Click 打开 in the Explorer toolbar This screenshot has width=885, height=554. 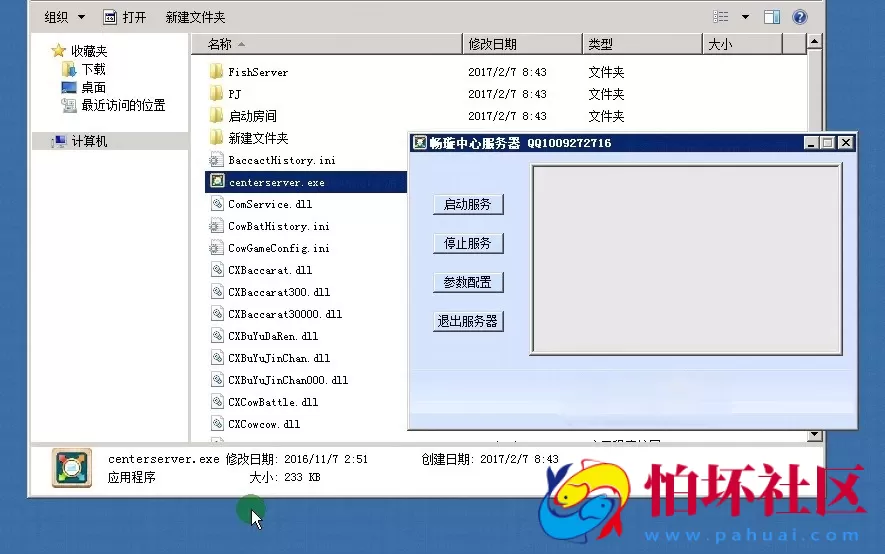point(125,17)
